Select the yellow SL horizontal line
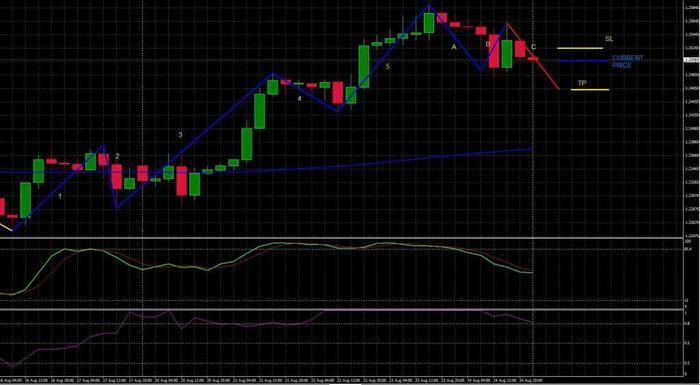Image resolution: width=700 pixels, height=385 pixels. pyautogui.click(x=580, y=48)
